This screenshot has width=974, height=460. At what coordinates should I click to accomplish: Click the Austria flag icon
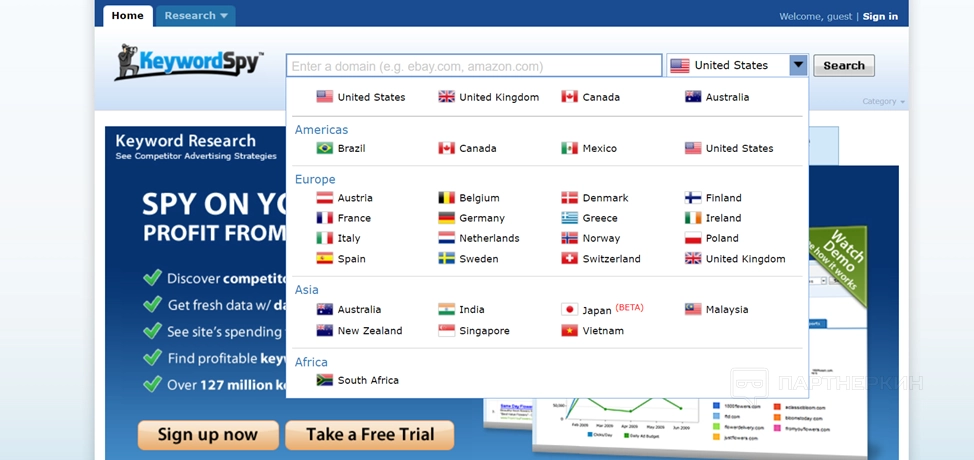(x=325, y=198)
